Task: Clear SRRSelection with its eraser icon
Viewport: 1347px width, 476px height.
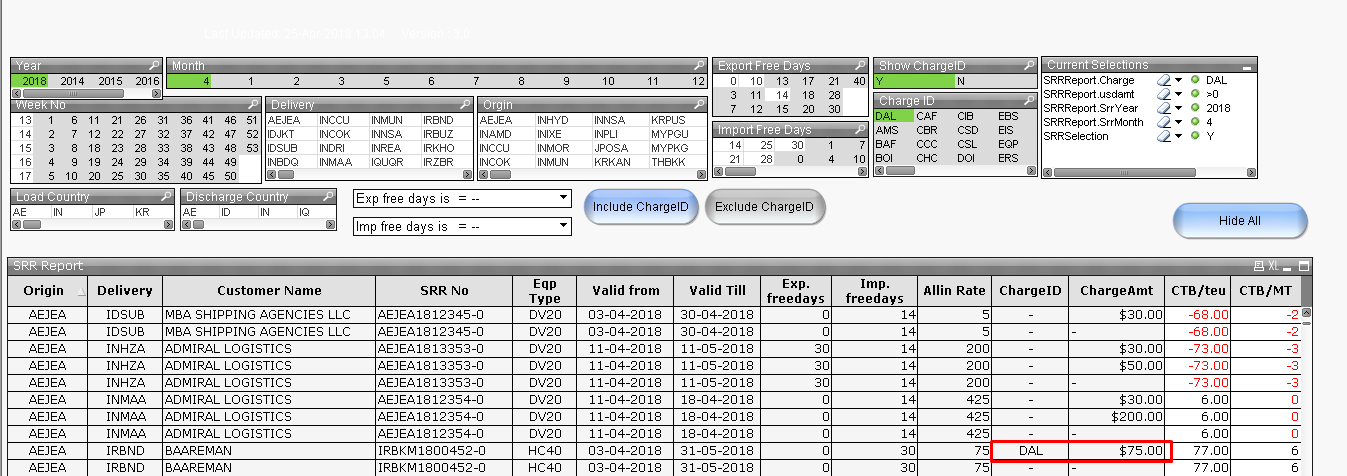Action: tap(1164, 136)
